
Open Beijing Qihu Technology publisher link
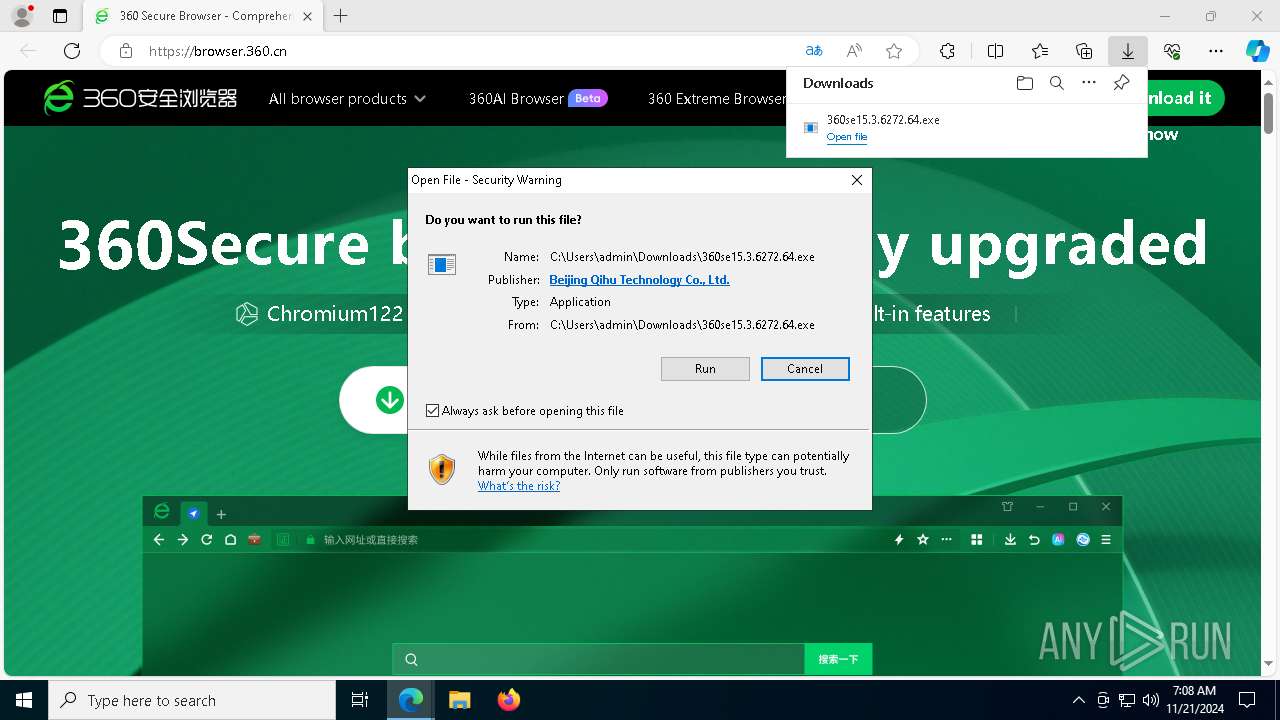pos(639,280)
